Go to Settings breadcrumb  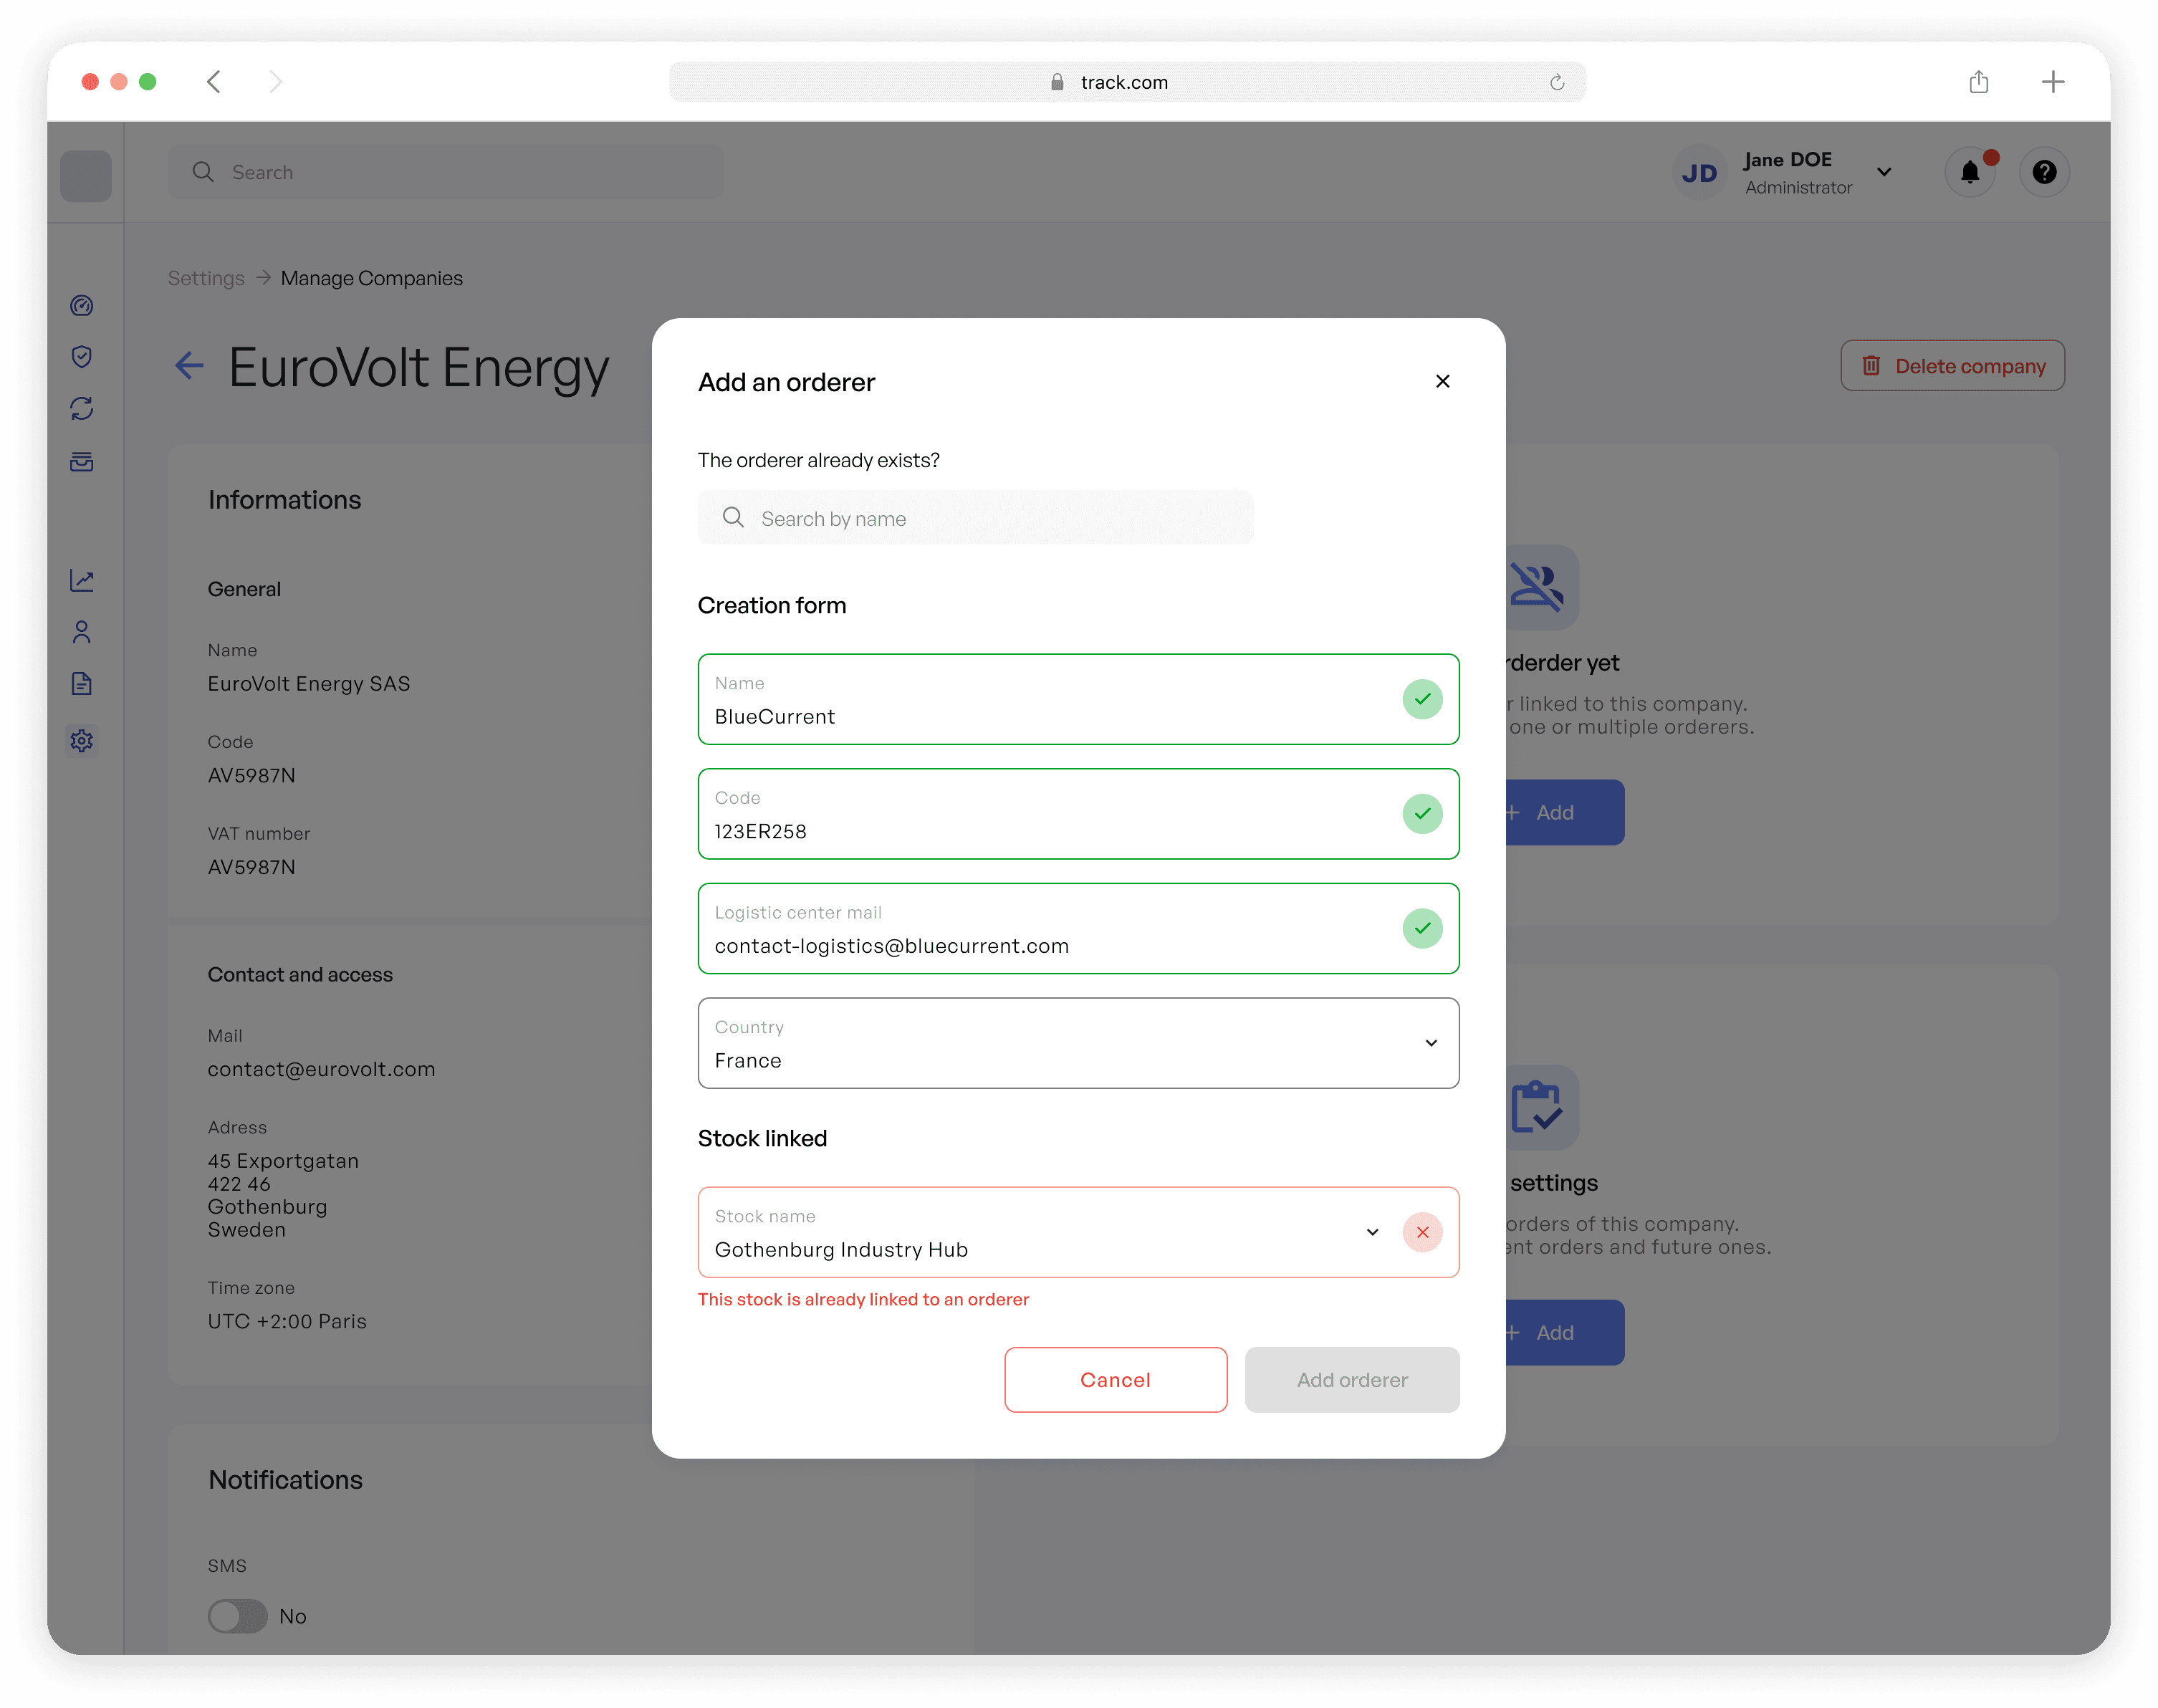click(206, 278)
